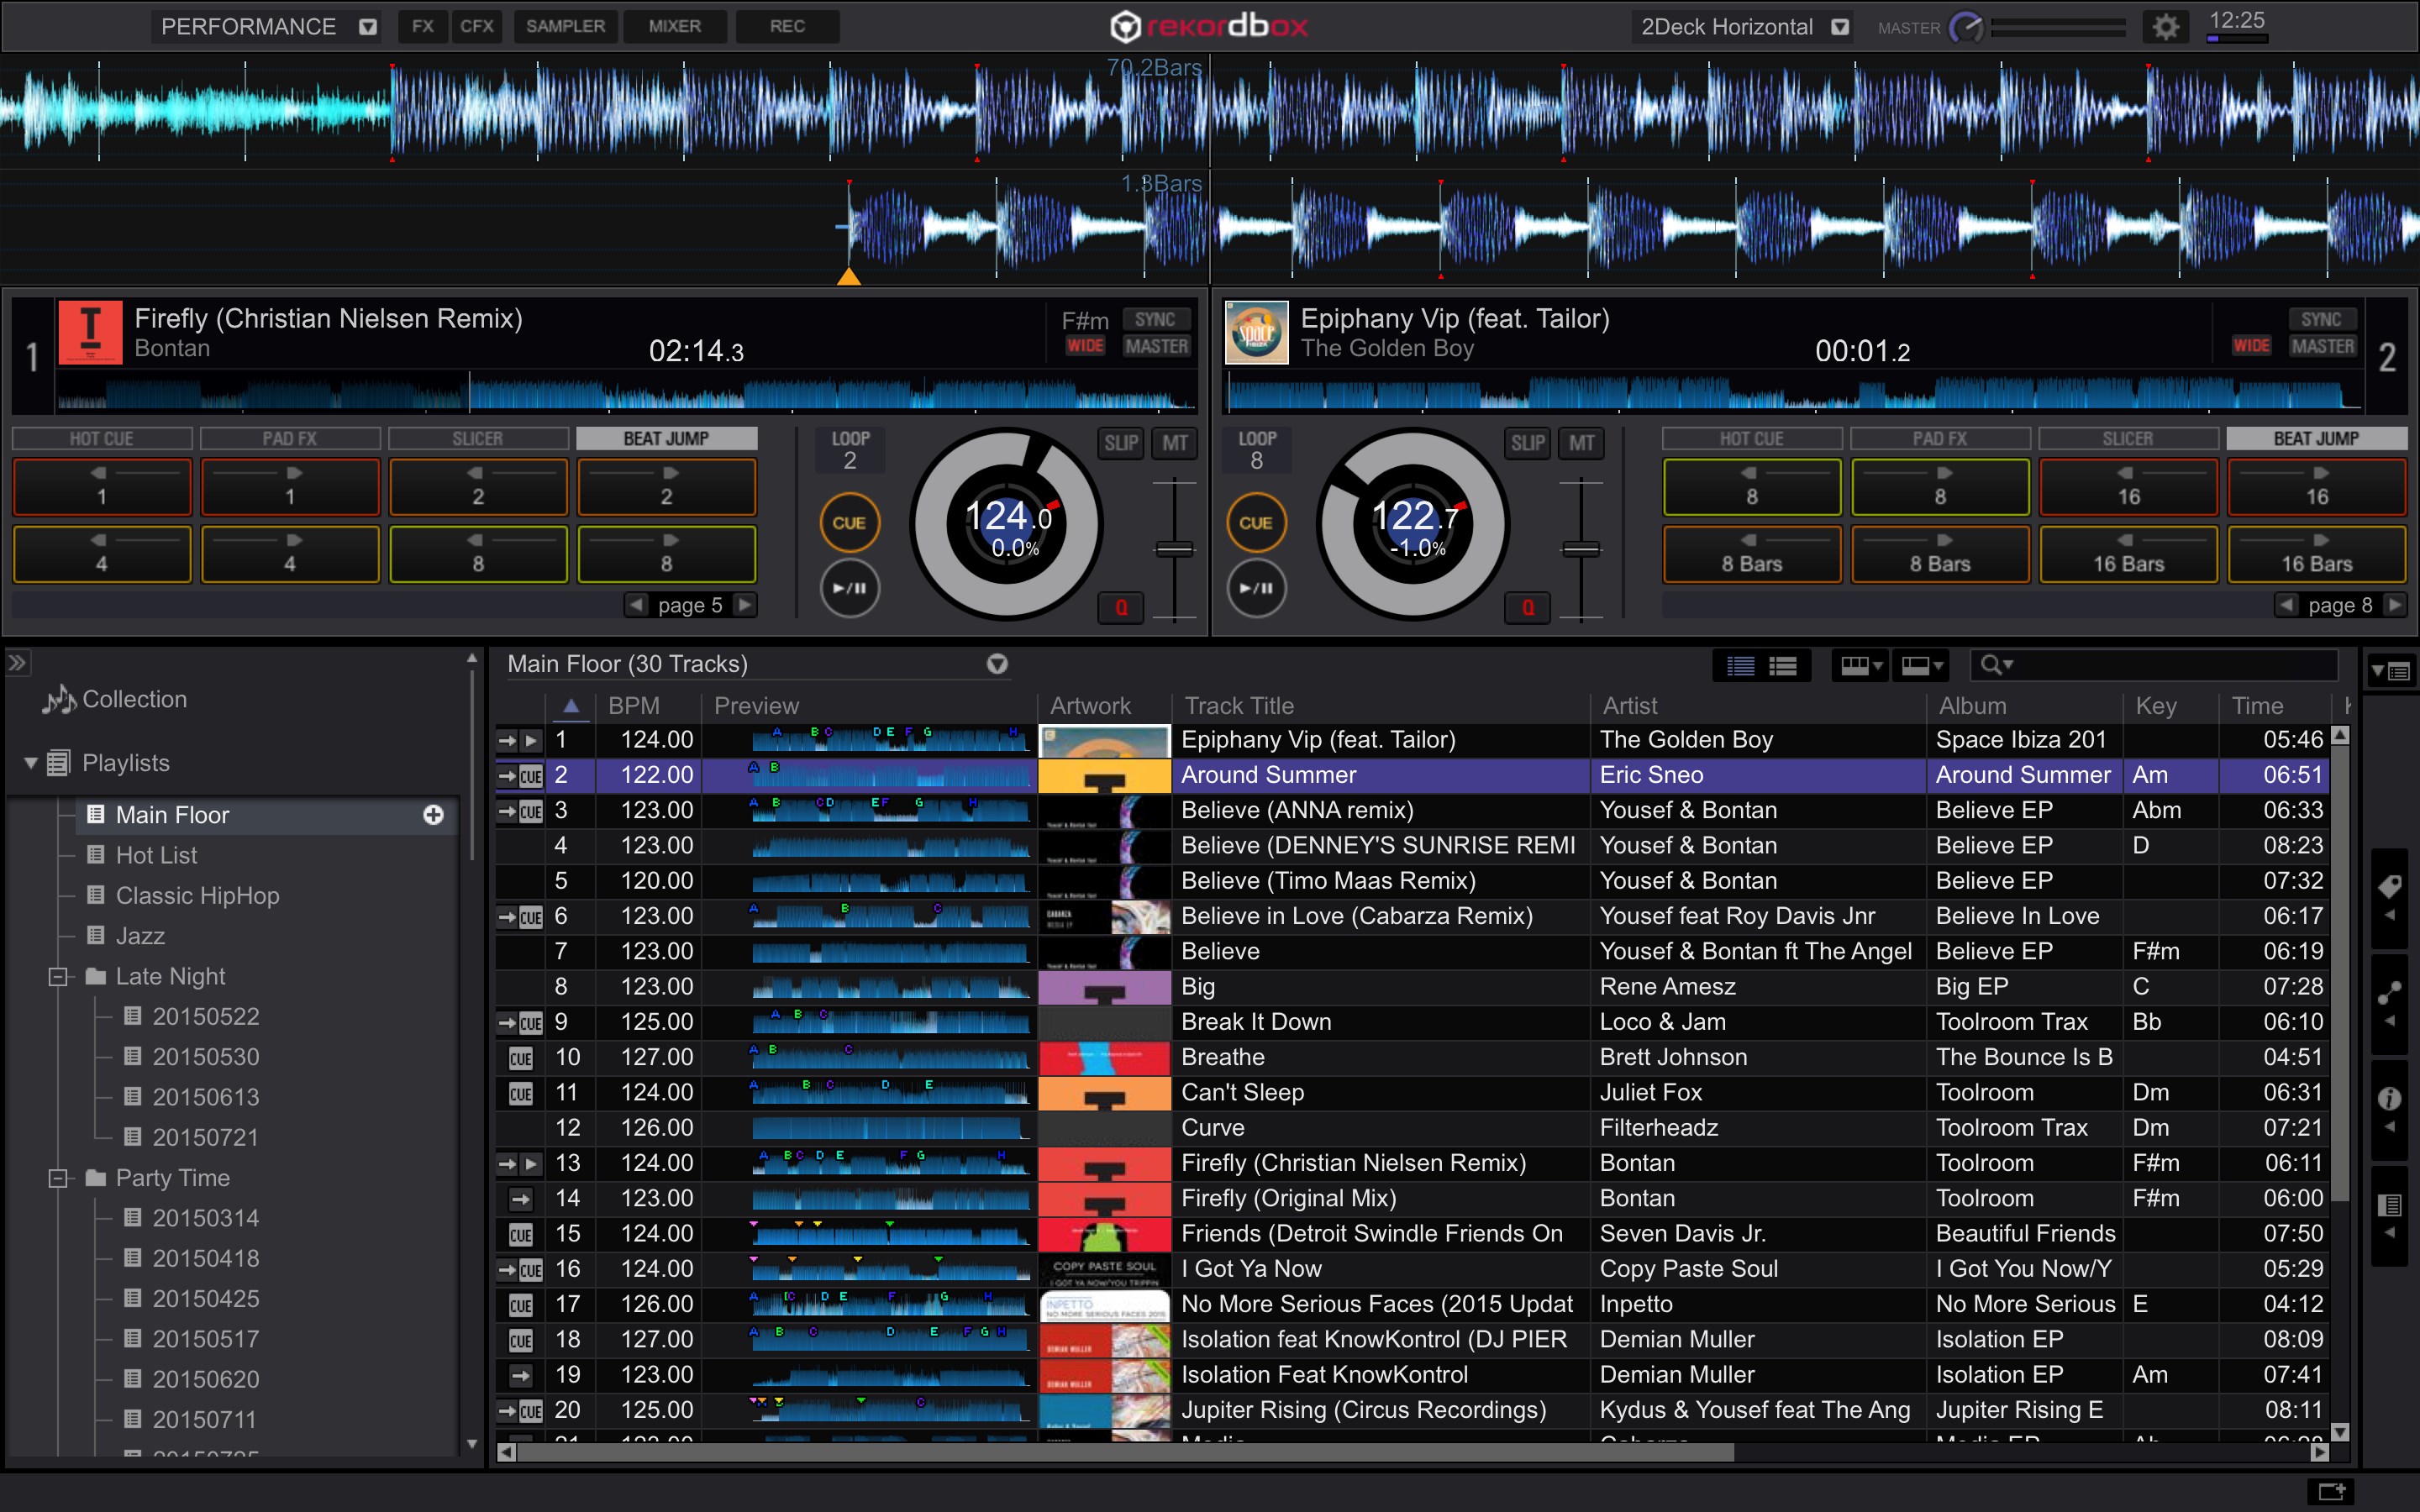Toggle MT master tempo on deck 1

coord(1175,443)
